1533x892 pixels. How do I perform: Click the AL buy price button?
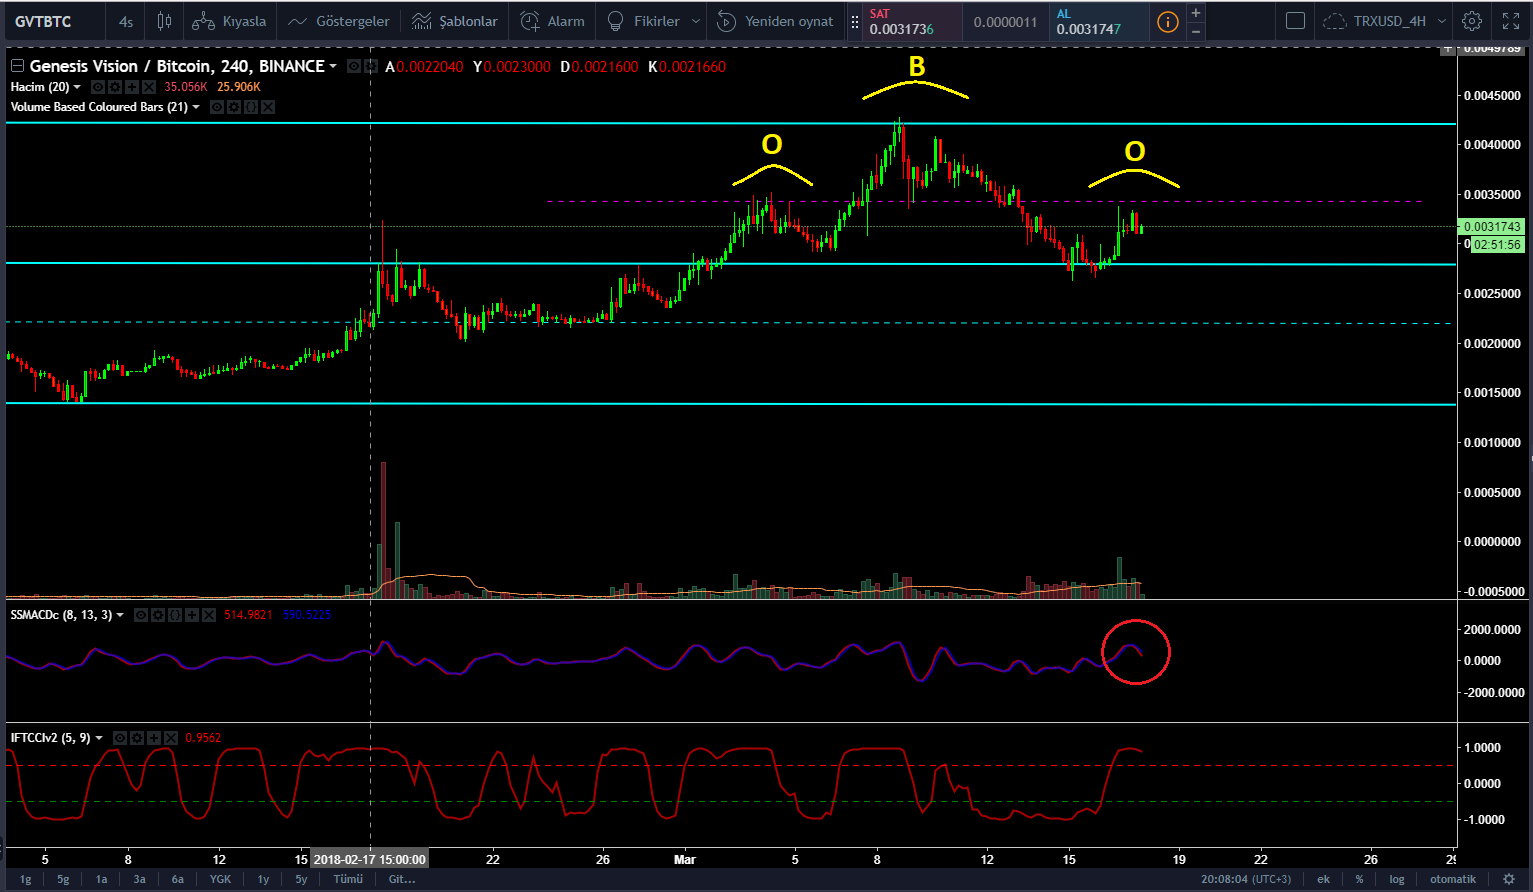[x=1097, y=21]
